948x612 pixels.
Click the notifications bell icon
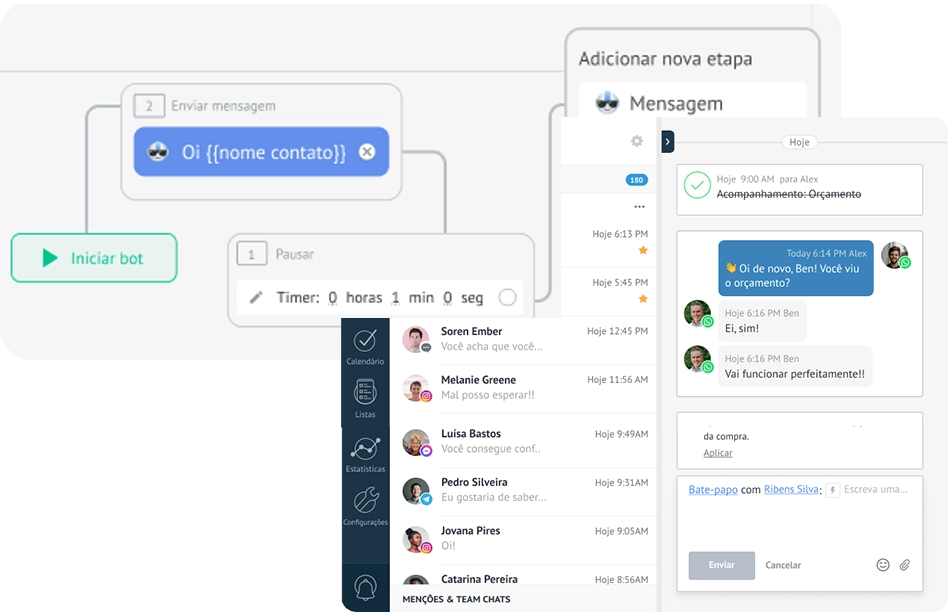[x=365, y=587]
